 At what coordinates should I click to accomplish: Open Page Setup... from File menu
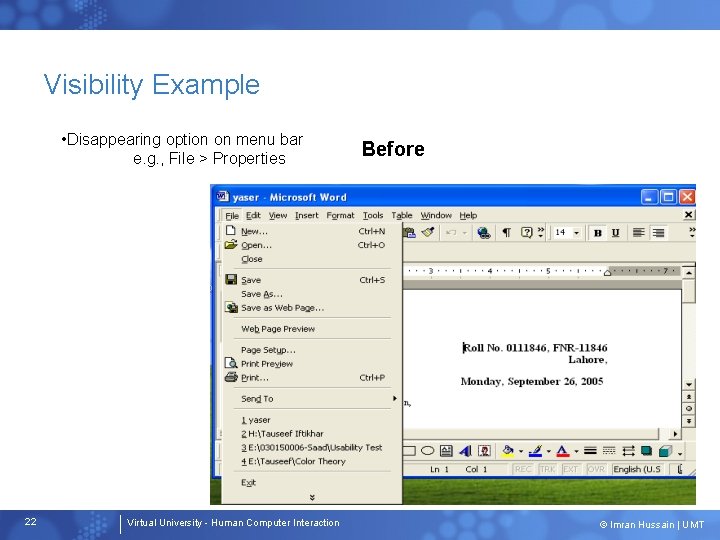point(312,350)
